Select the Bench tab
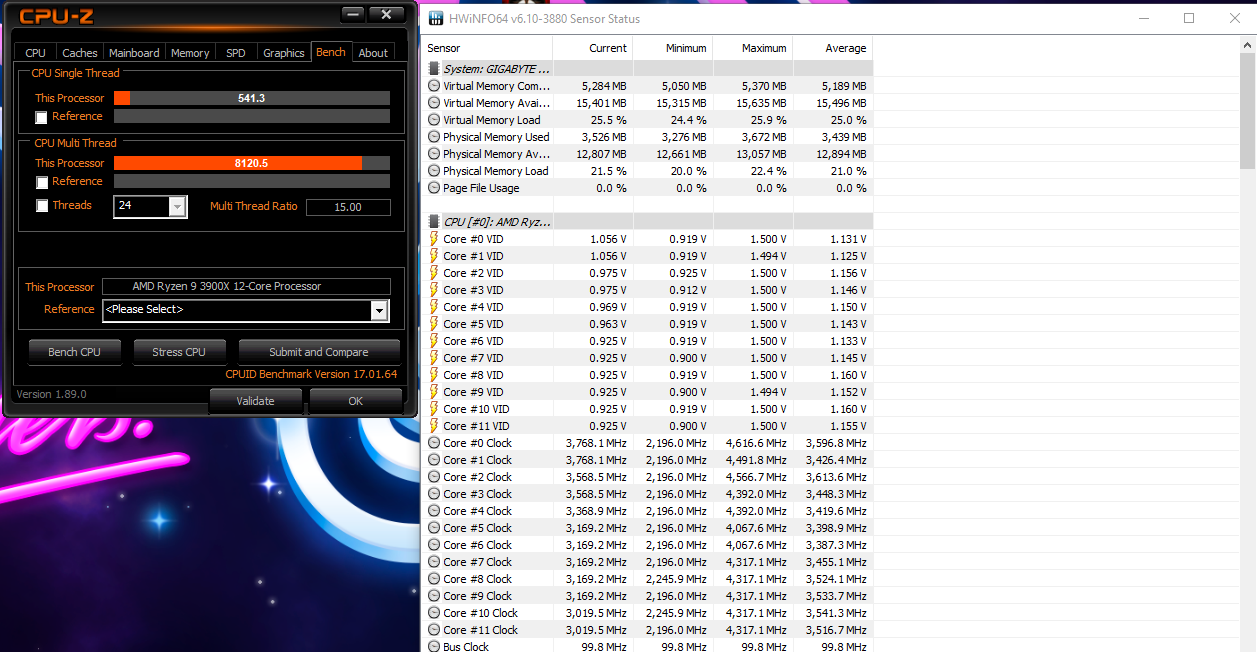This screenshot has width=1257, height=652. [331, 52]
